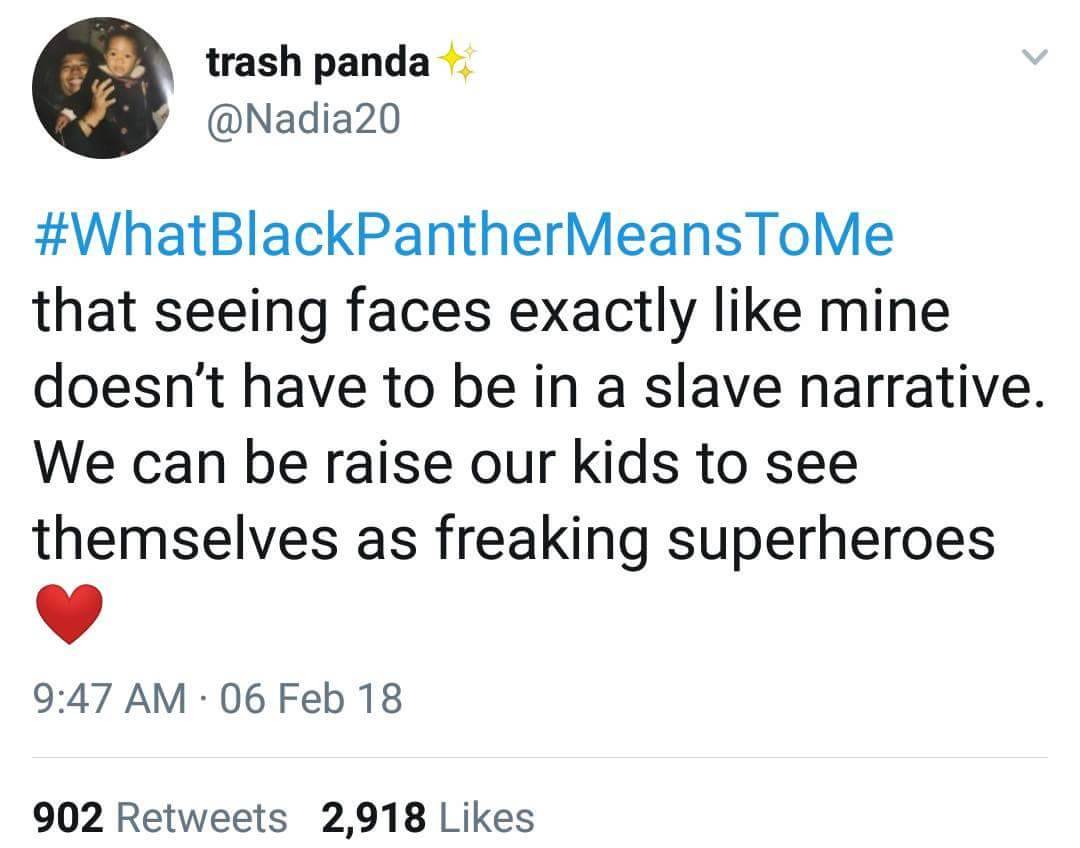Click the profile avatar photo
The image size is (1080, 848).
[x=102, y=89]
